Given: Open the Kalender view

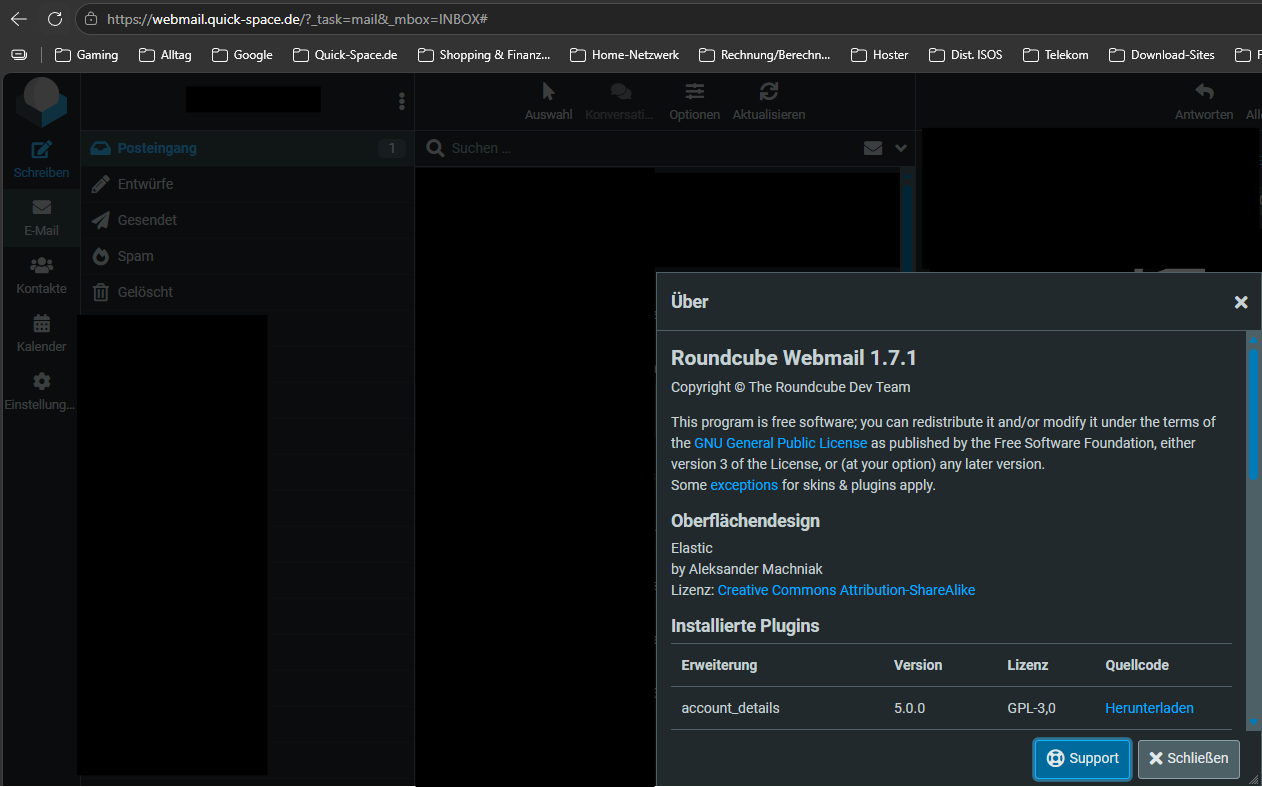Looking at the screenshot, I should pos(41,333).
